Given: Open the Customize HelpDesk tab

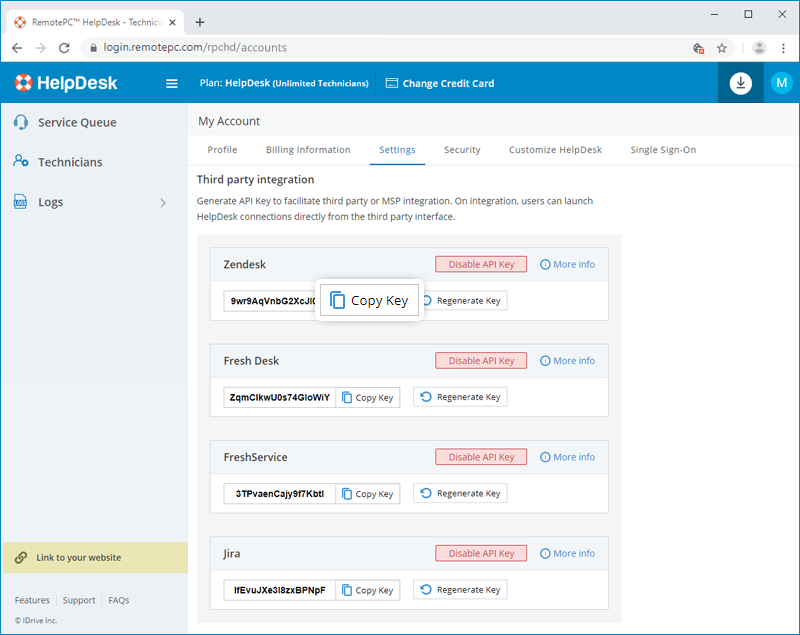Looking at the screenshot, I should click(x=555, y=150).
